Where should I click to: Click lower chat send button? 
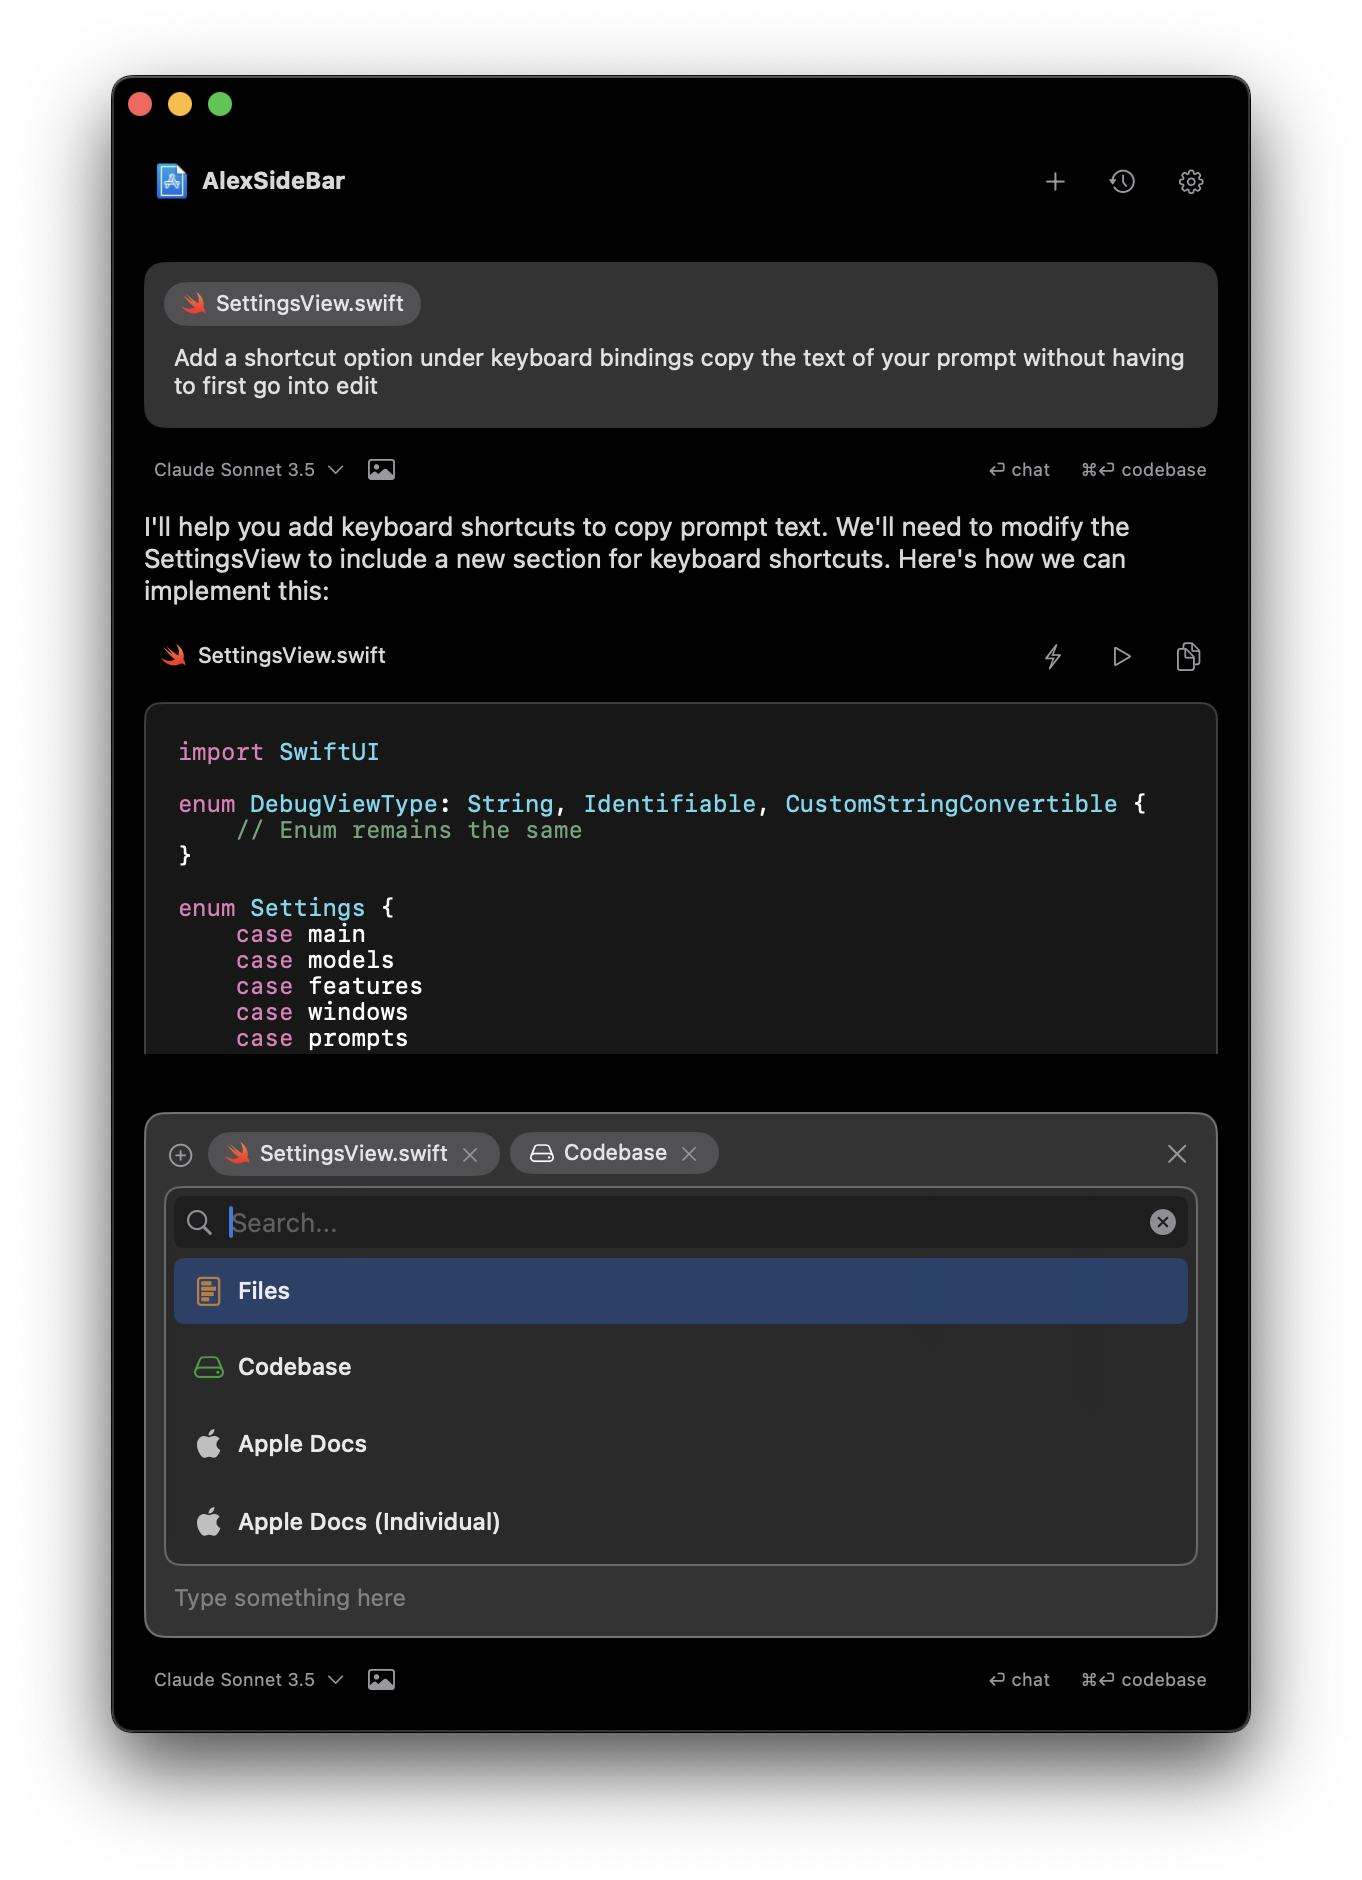click(x=1019, y=1680)
